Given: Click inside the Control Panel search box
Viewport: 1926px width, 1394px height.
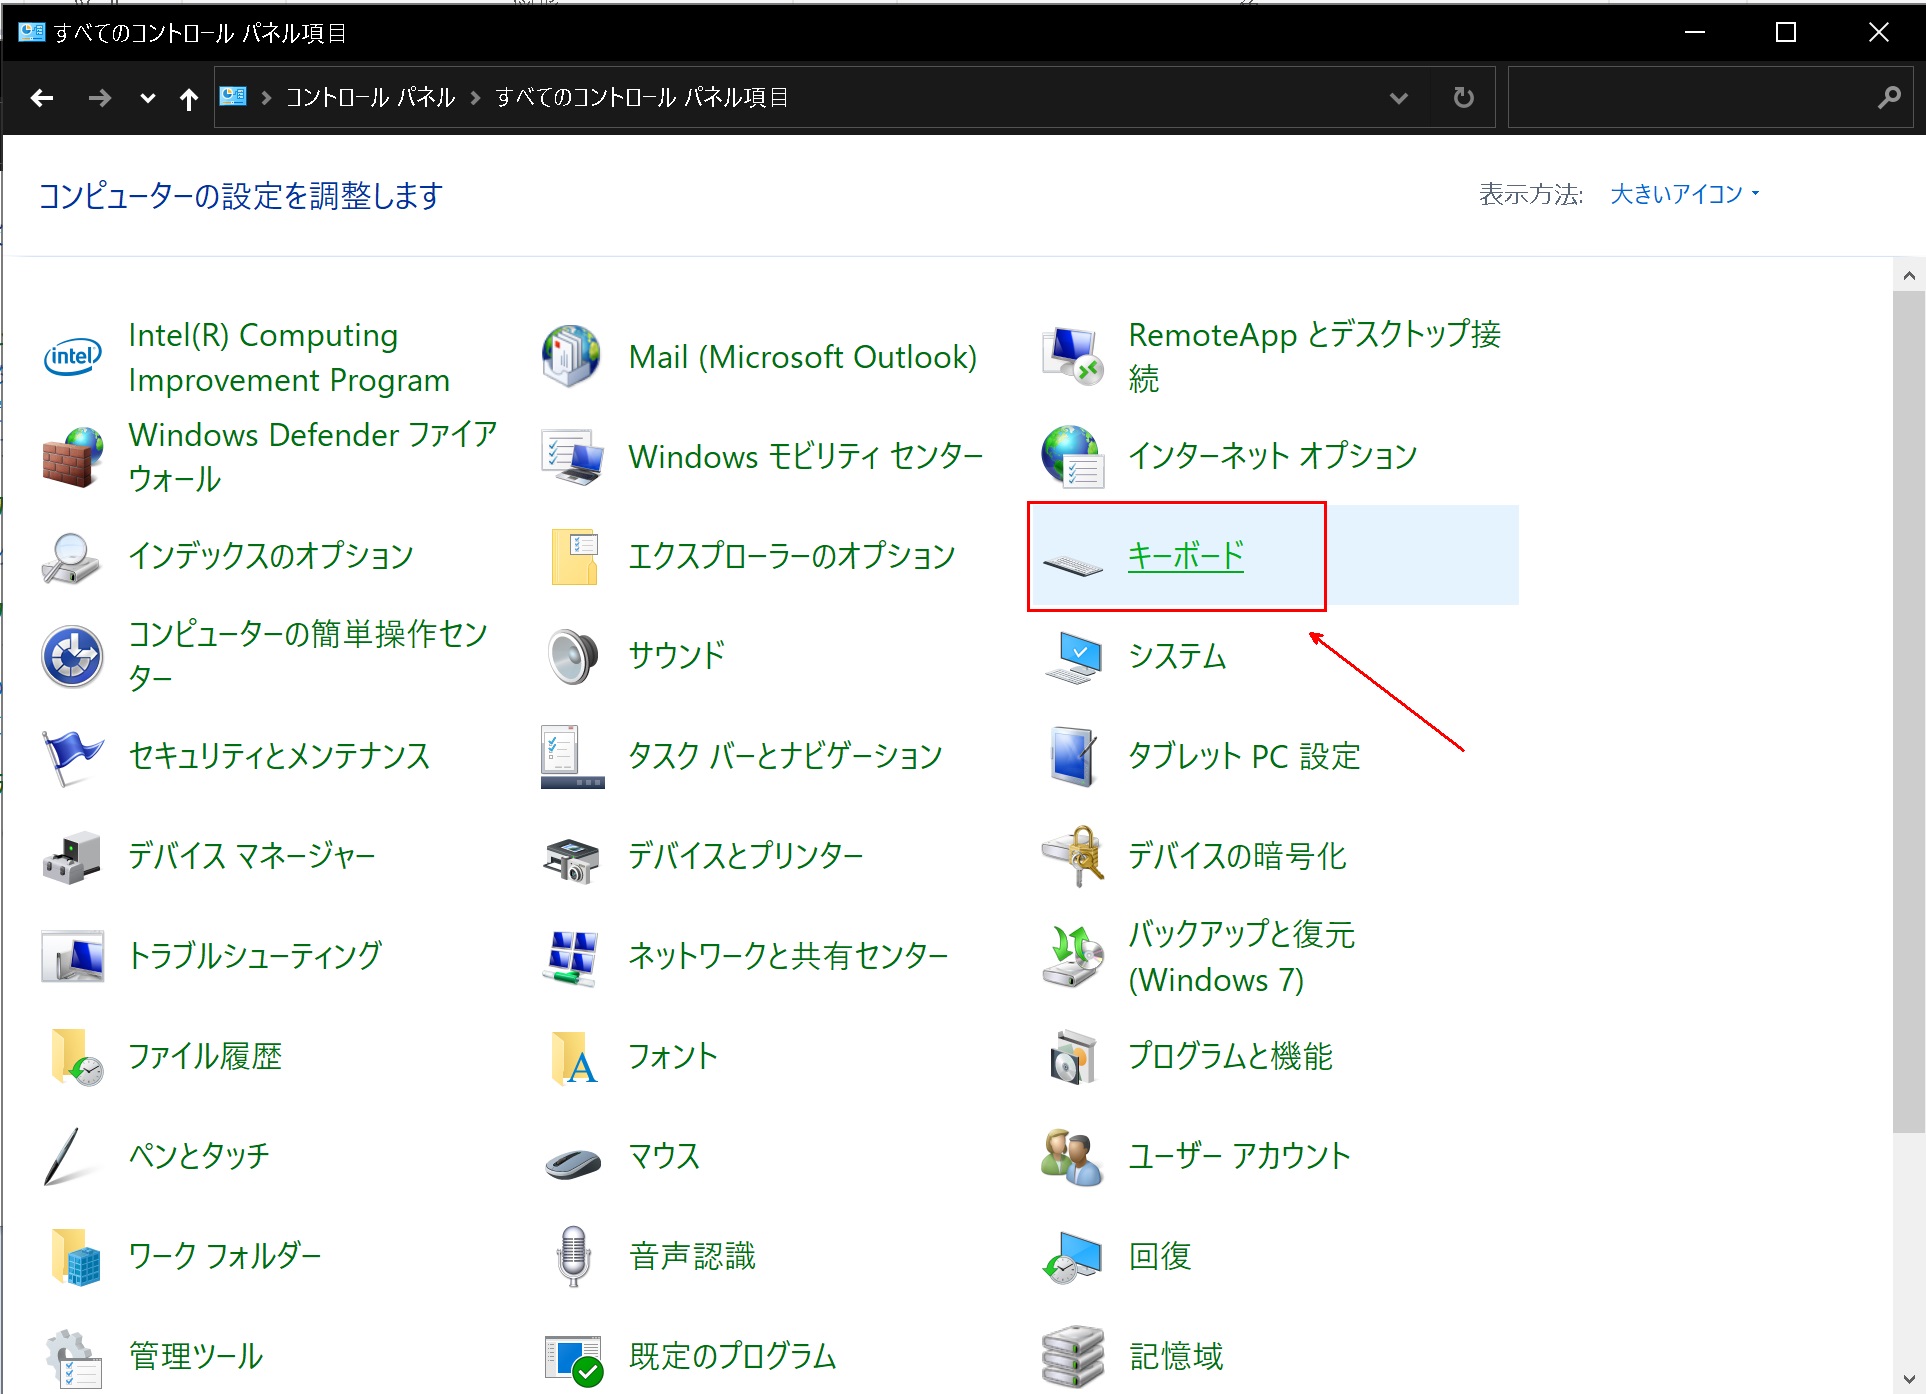Looking at the screenshot, I should coord(1691,98).
